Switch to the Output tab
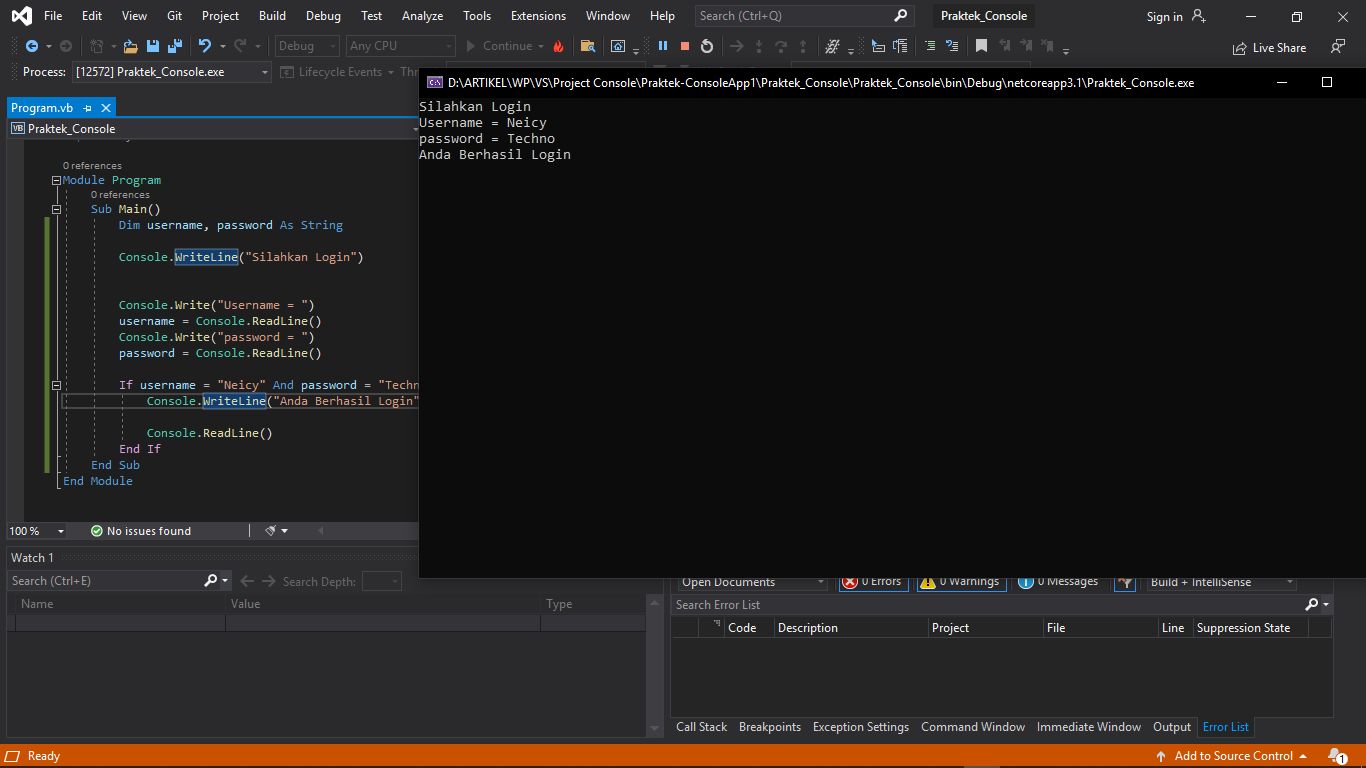This screenshot has width=1366, height=768. click(x=1172, y=727)
